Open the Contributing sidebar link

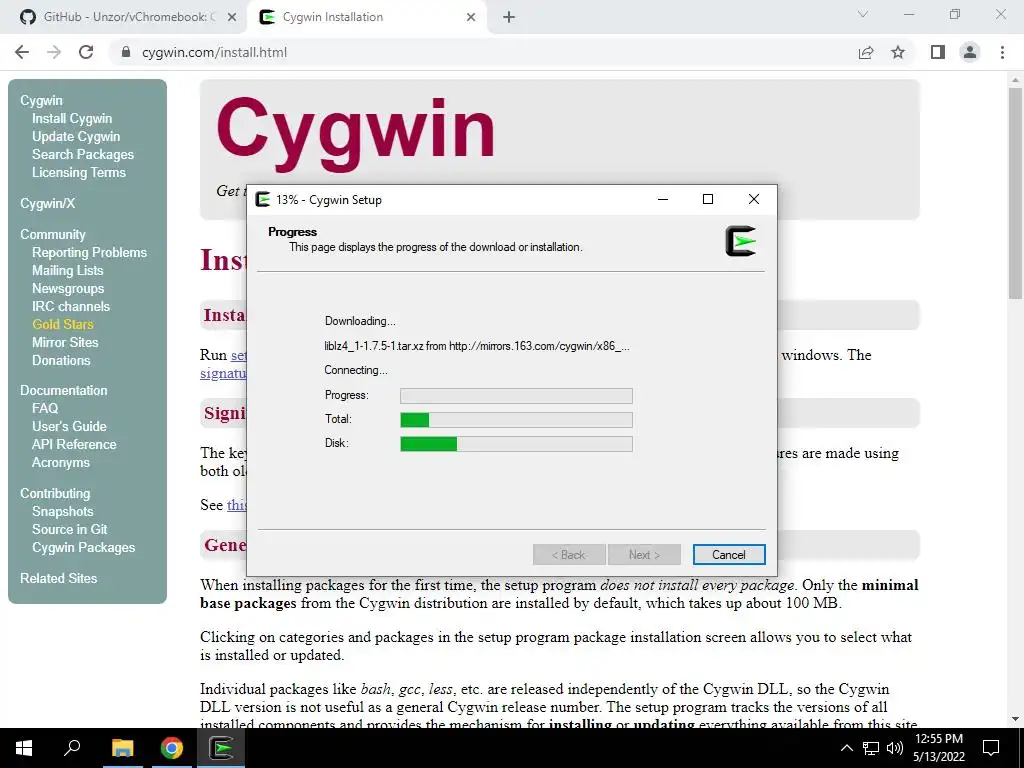(x=55, y=493)
